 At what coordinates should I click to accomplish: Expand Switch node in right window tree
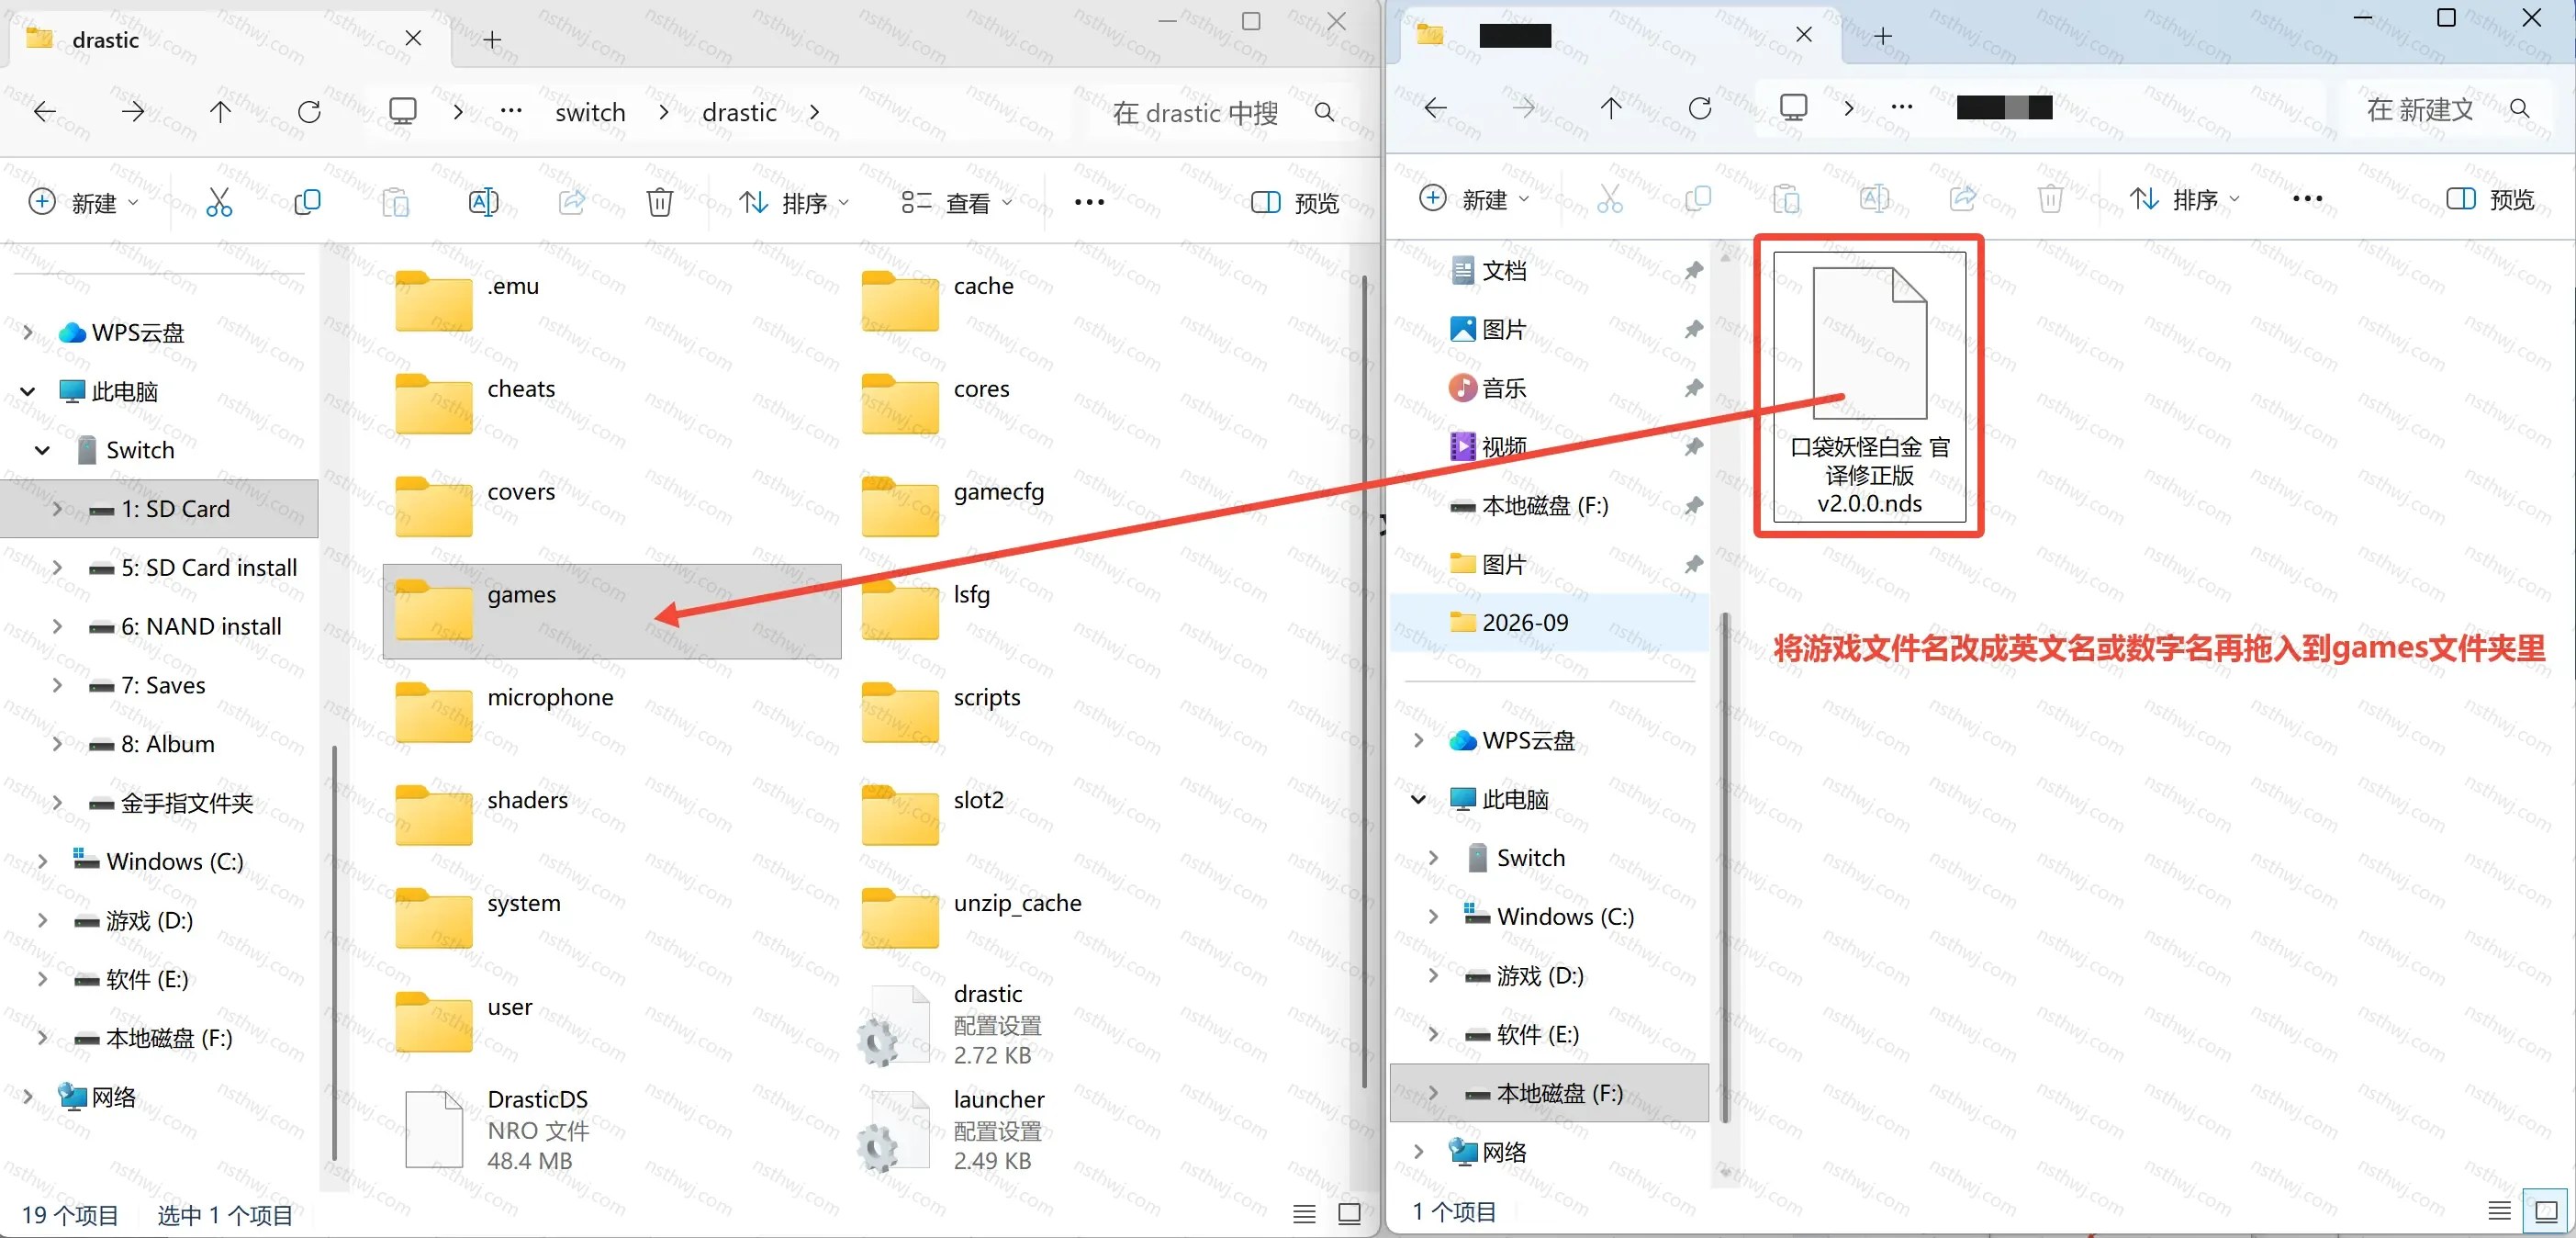(1433, 857)
